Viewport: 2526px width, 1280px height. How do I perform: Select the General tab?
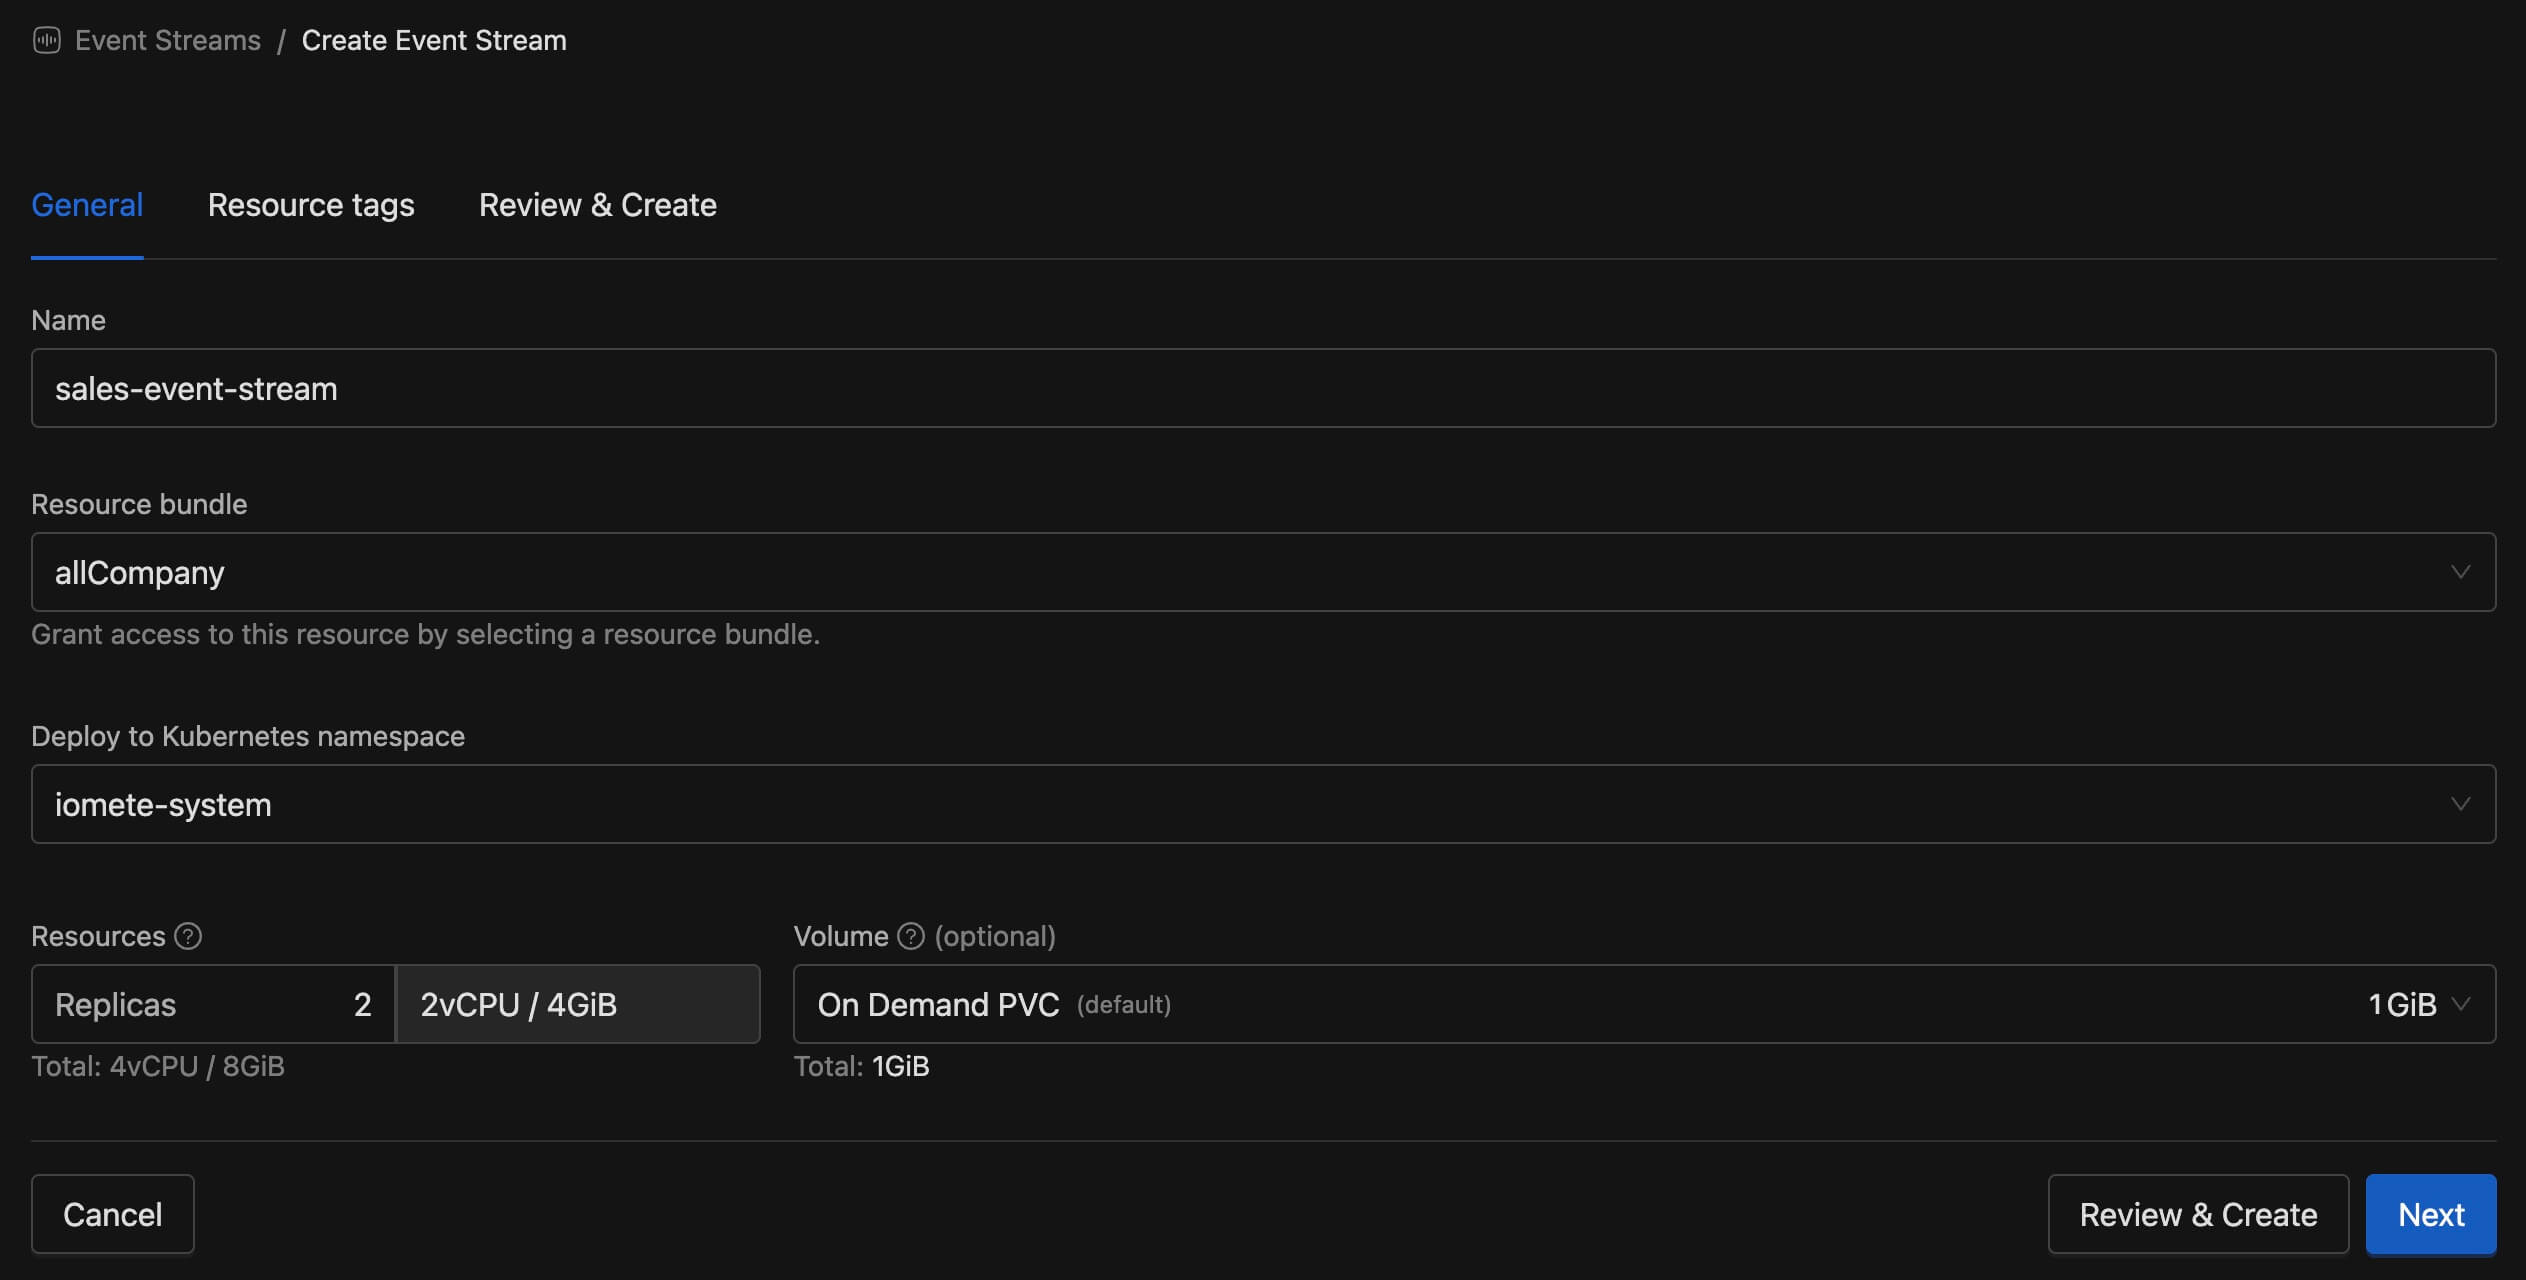(87, 205)
